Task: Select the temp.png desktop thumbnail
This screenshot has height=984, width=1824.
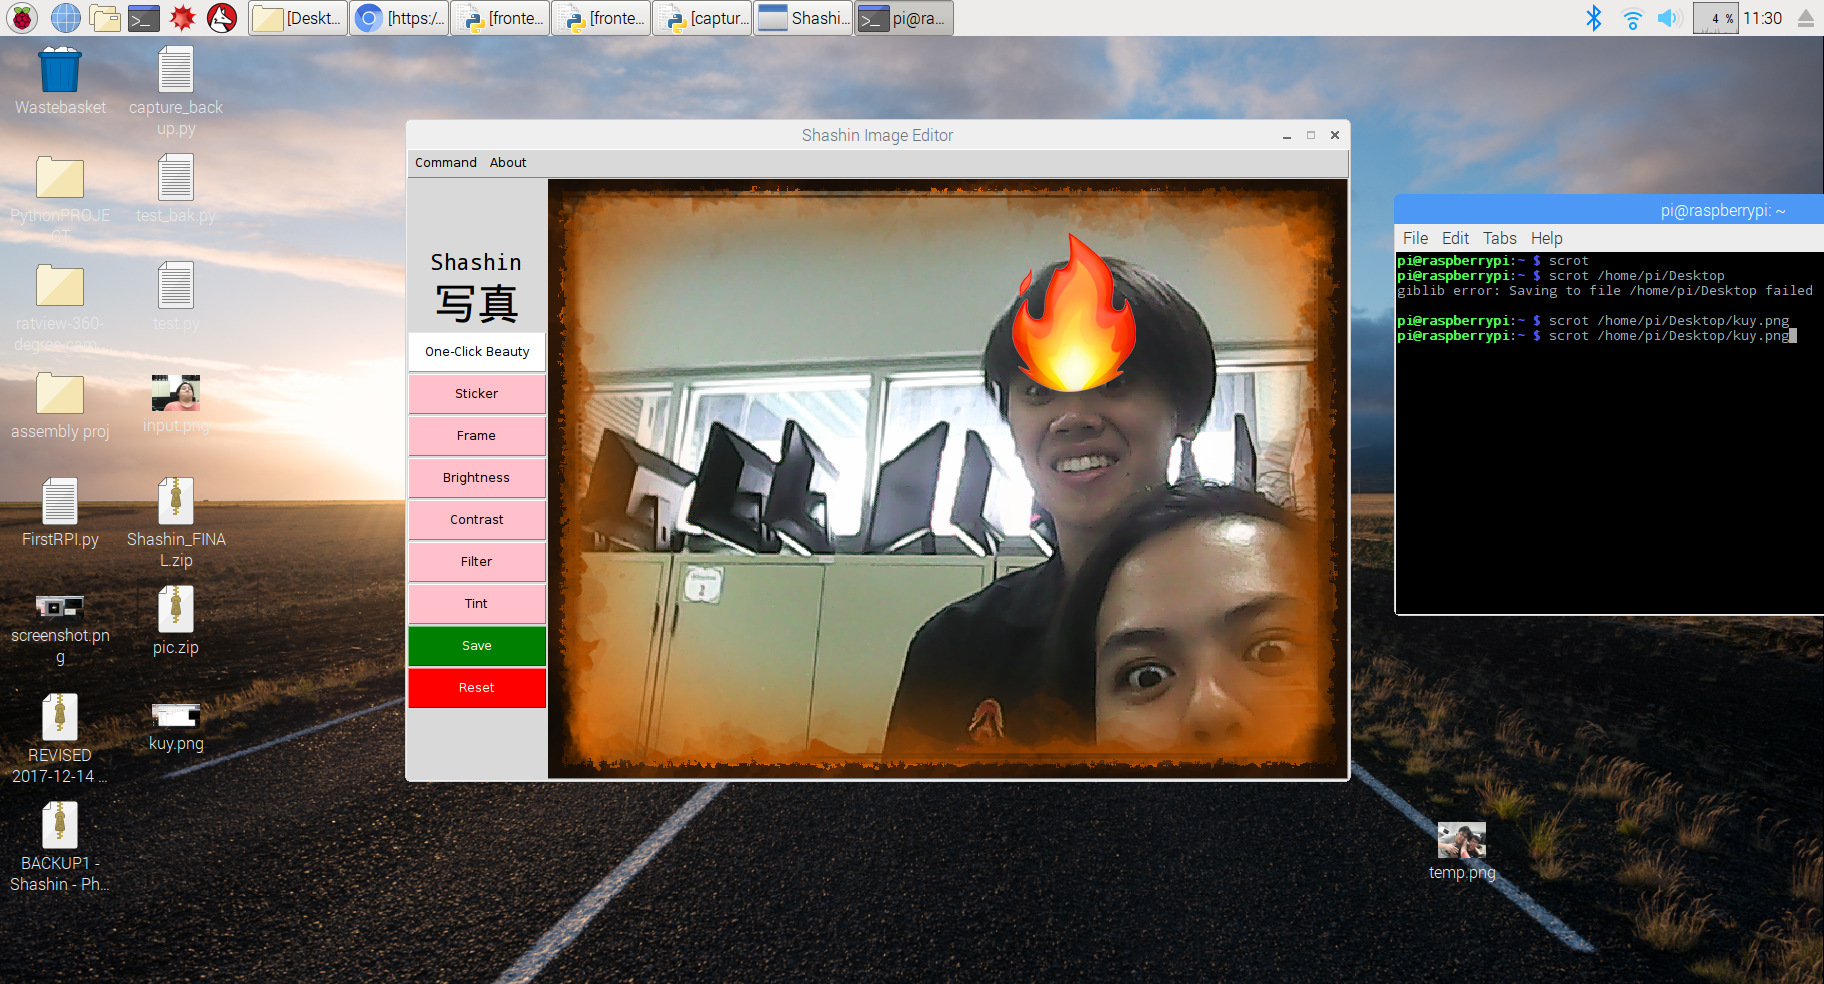Action: 1462,851
